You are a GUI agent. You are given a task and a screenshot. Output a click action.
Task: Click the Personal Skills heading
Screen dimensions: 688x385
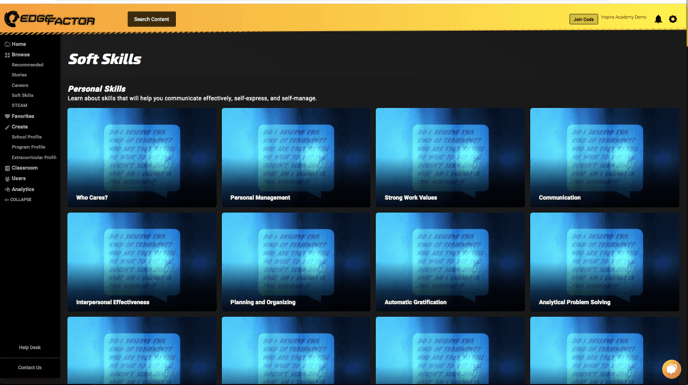pos(97,89)
